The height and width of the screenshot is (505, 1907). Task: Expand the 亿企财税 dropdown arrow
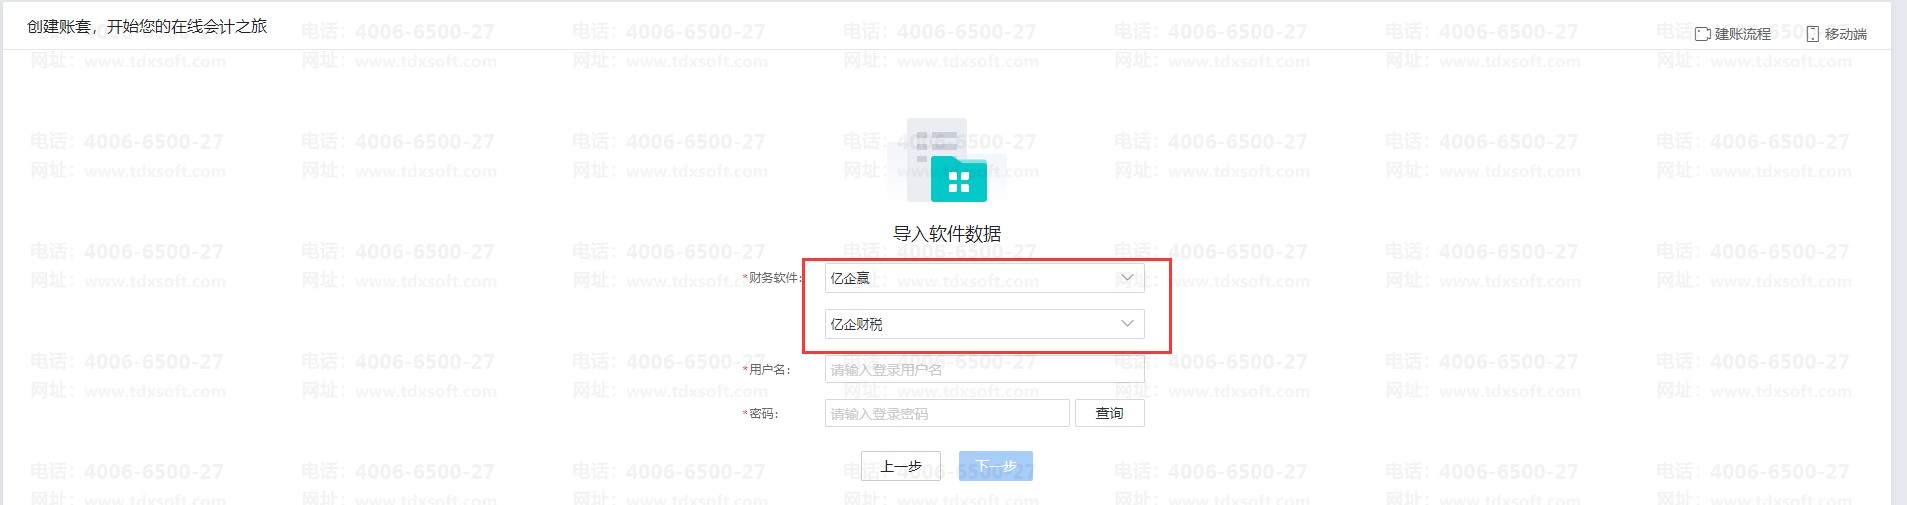click(1127, 324)
